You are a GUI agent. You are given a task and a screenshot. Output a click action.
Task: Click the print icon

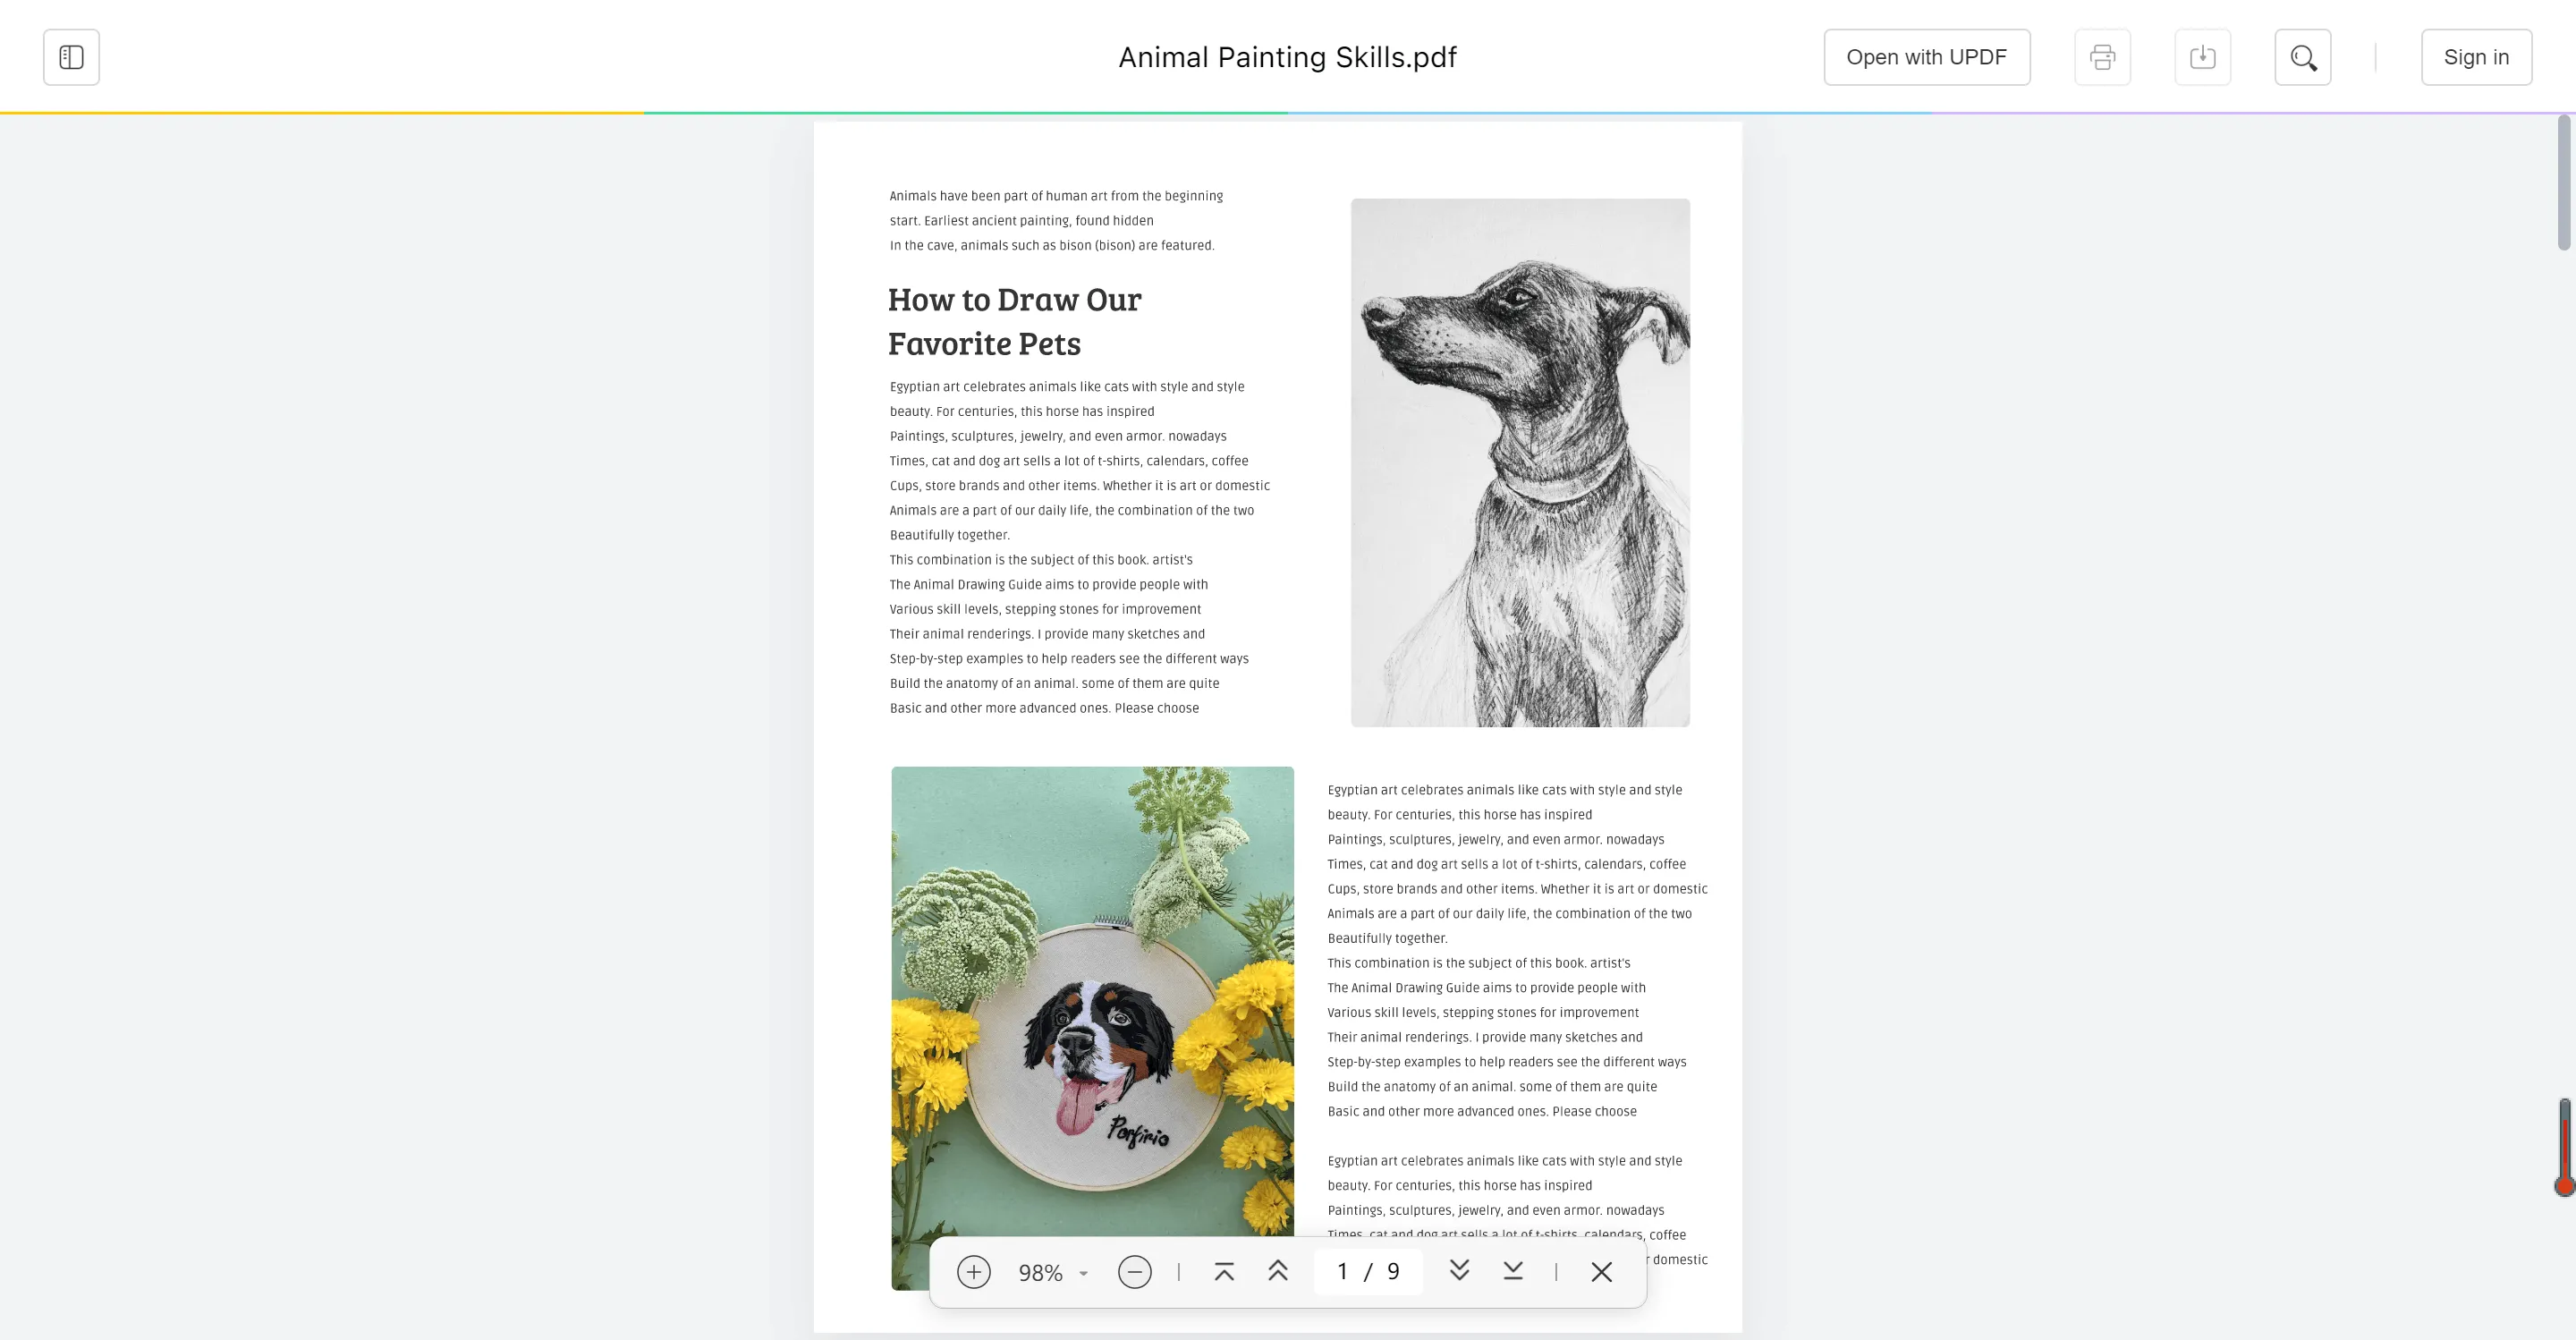2102,56
